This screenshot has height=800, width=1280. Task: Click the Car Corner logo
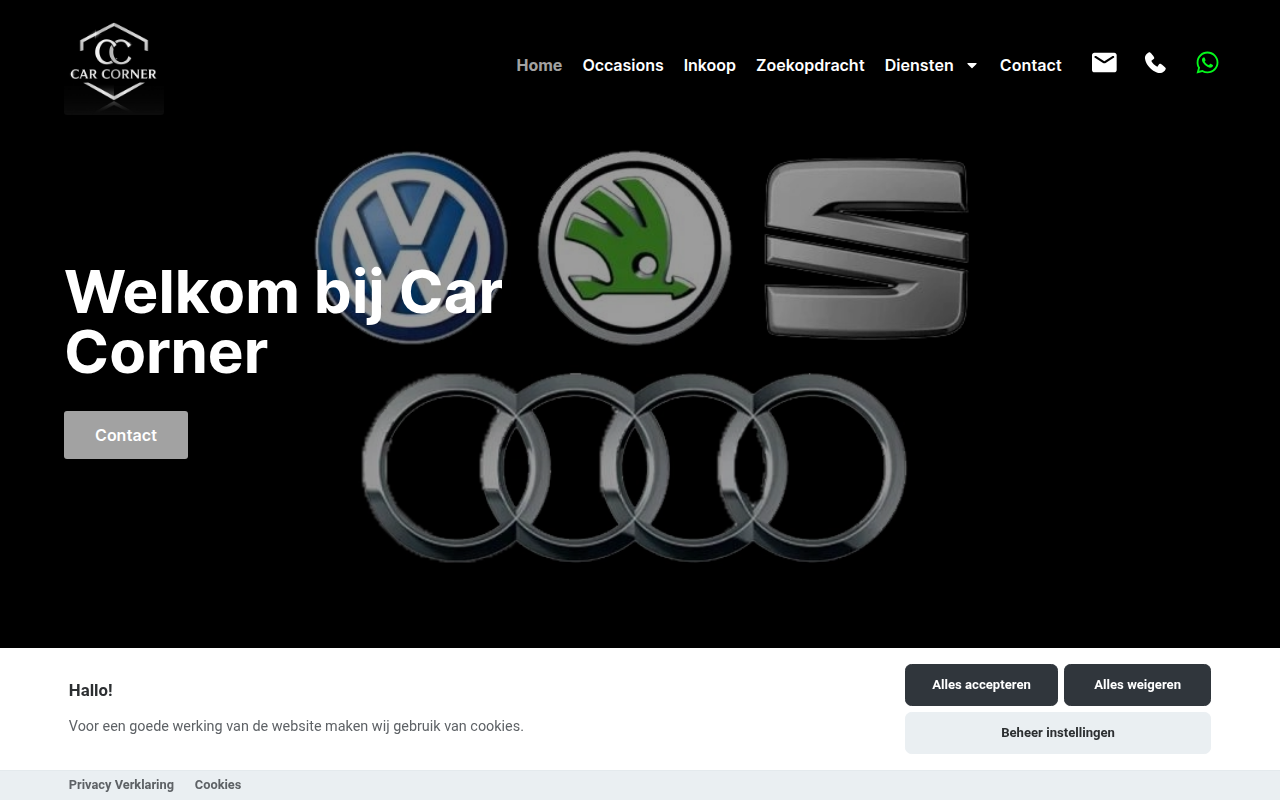tap(114, 66)
